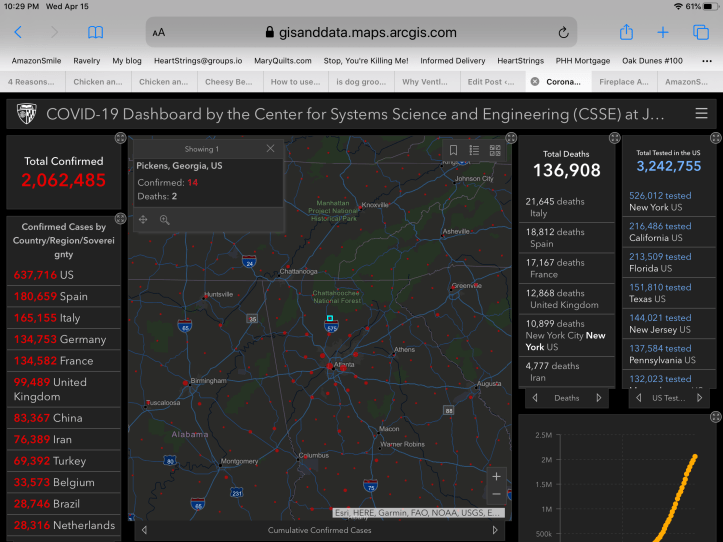Go to previous US Test list arrow
Screen dimensions: 723x542
639,398
